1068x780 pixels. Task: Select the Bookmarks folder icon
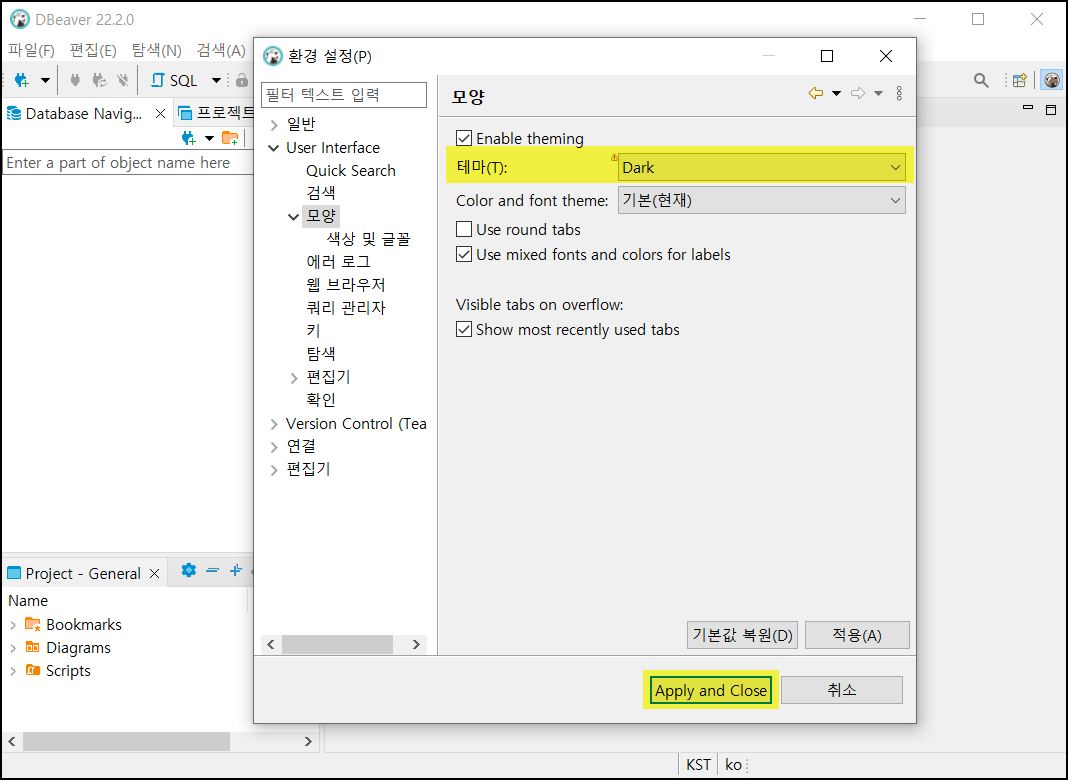click(33, 624)
